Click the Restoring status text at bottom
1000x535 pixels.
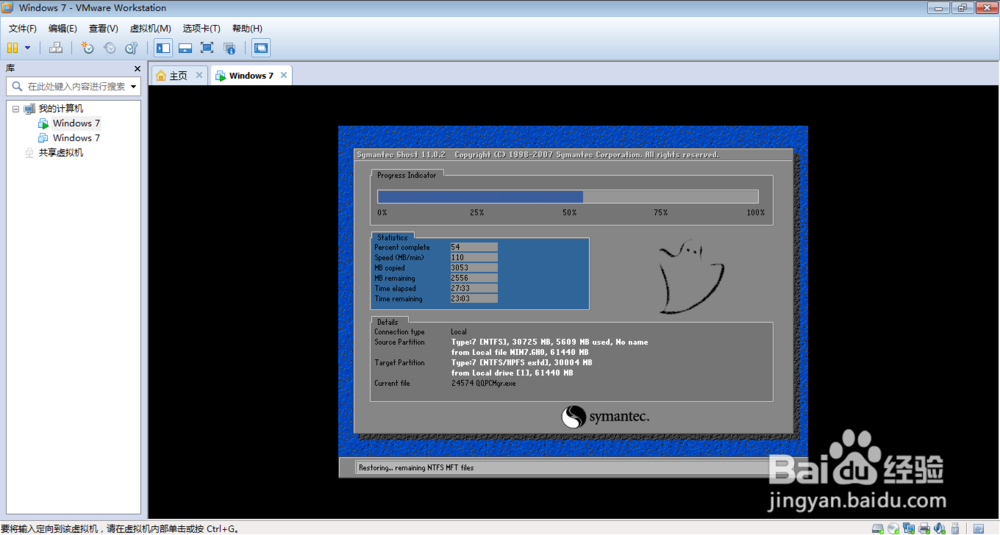[416, 467]
